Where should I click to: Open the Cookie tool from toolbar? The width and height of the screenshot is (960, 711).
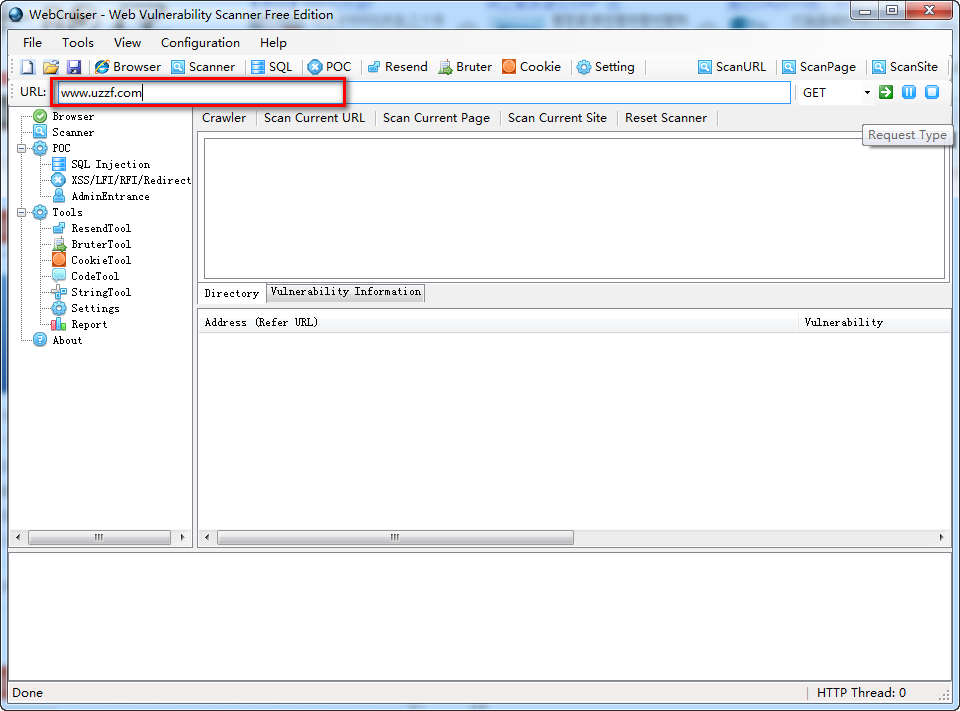click(531, 67)
